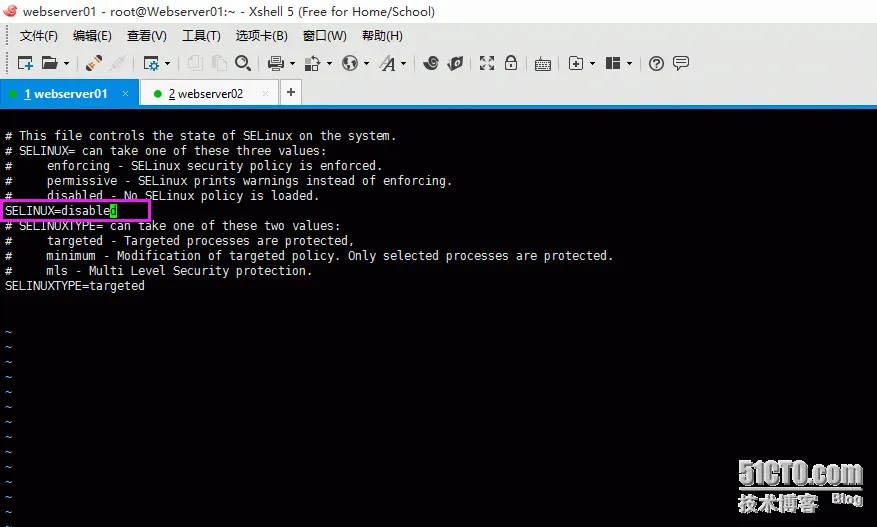Create a new session with toolbar icon
Image resolution: width=877 pixels, height=527 pixels.
pyautogui.click(x=25, y=63)
